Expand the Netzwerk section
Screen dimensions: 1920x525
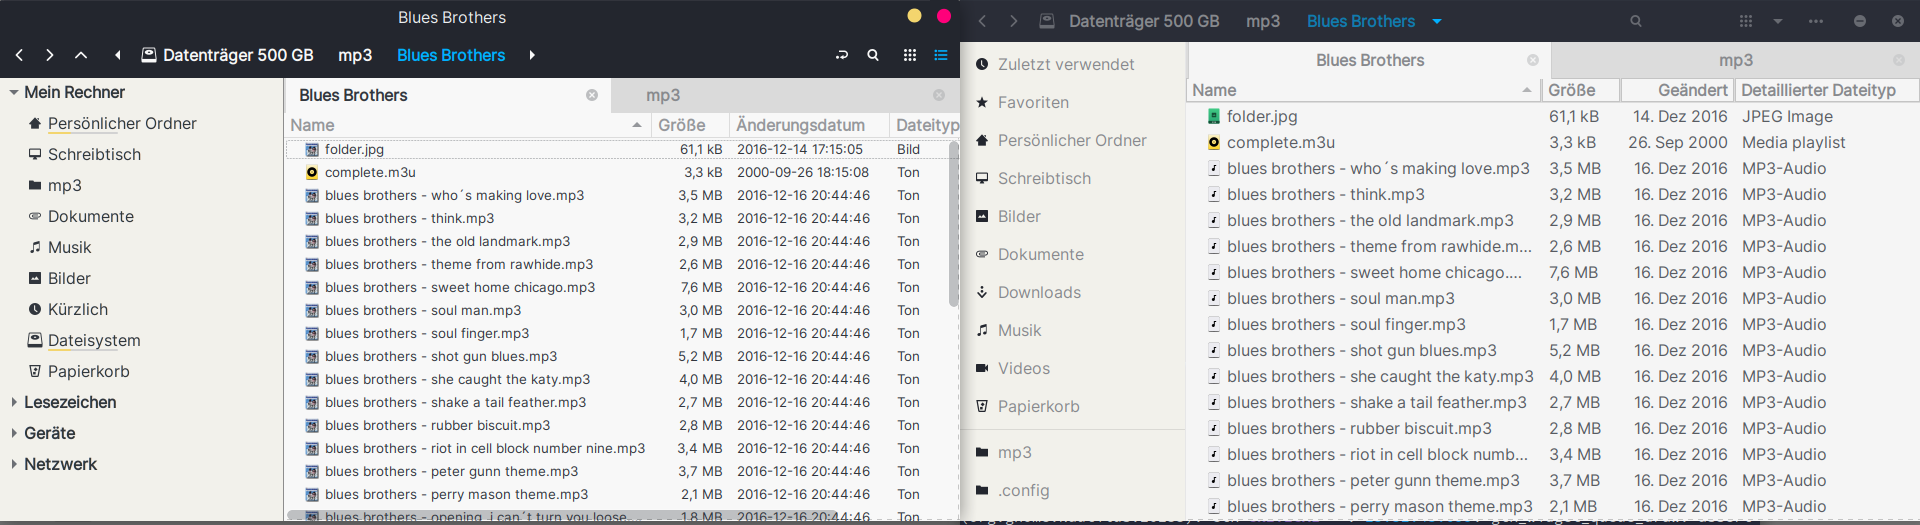point(14,465)
